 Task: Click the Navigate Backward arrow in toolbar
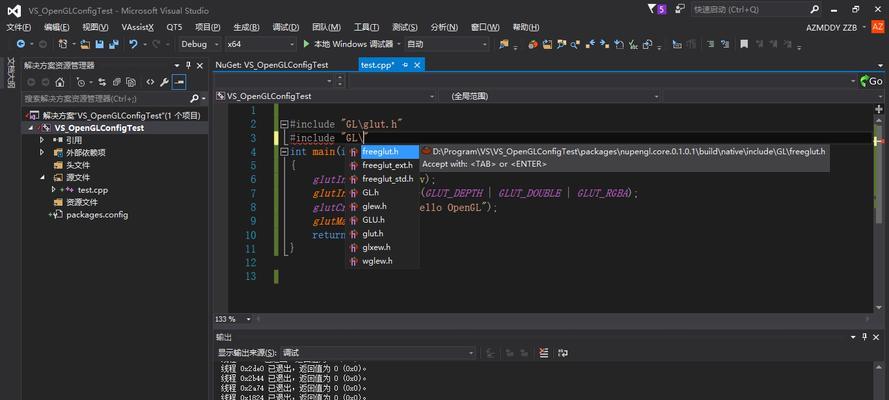(x=21, y=44)
